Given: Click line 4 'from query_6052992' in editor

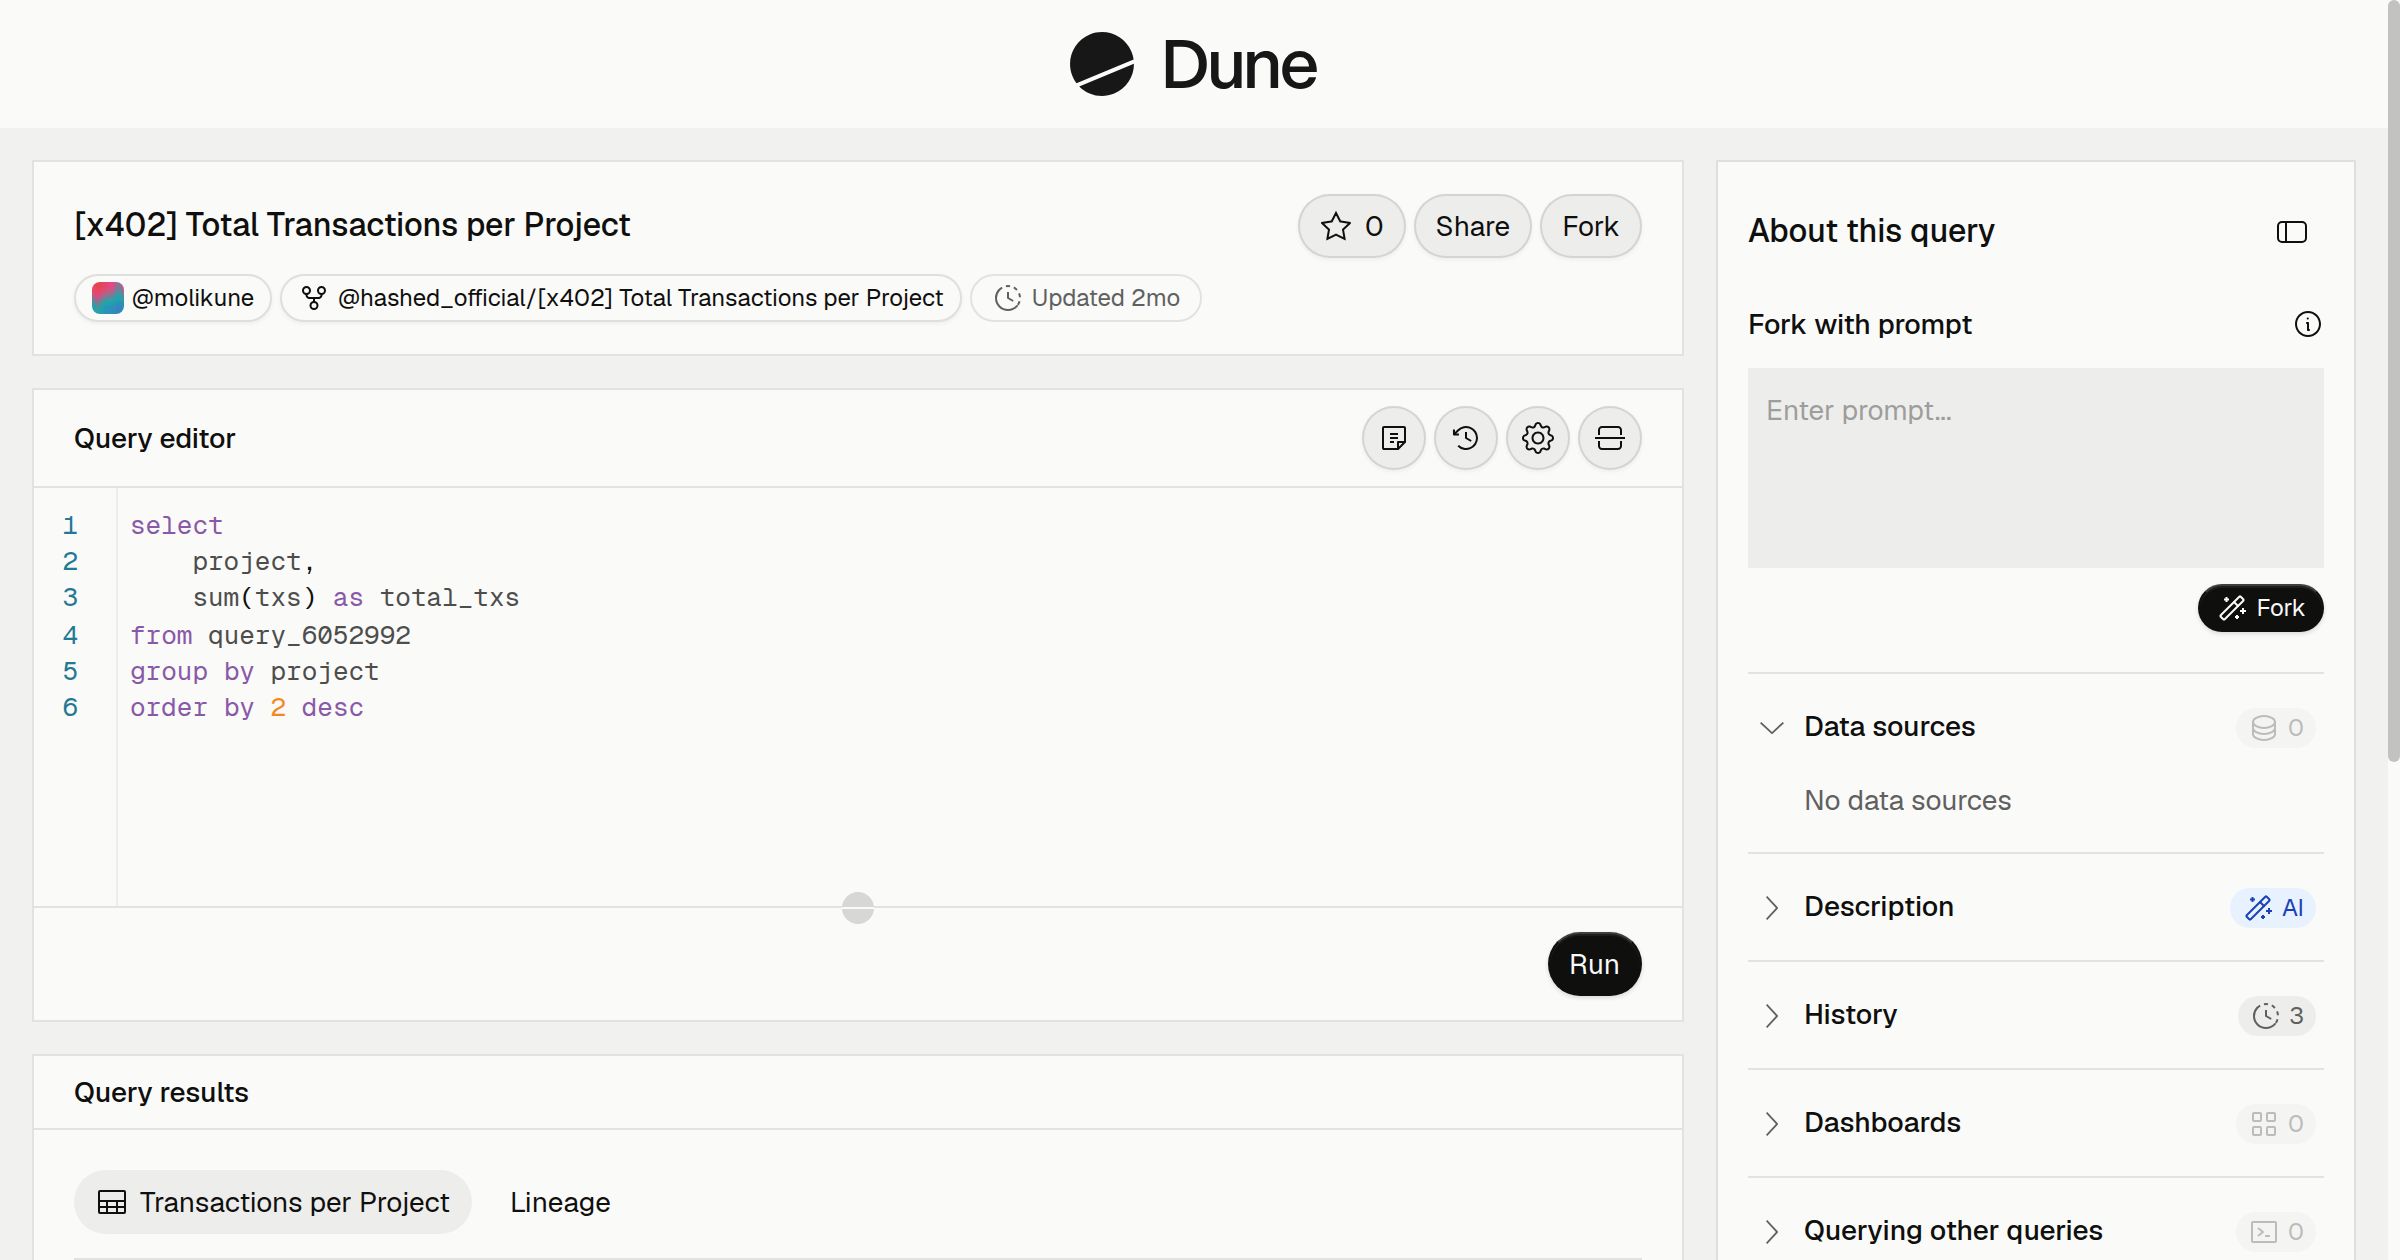Looking at the screenshot, I should pyautogui.click(x=270, y=635).
